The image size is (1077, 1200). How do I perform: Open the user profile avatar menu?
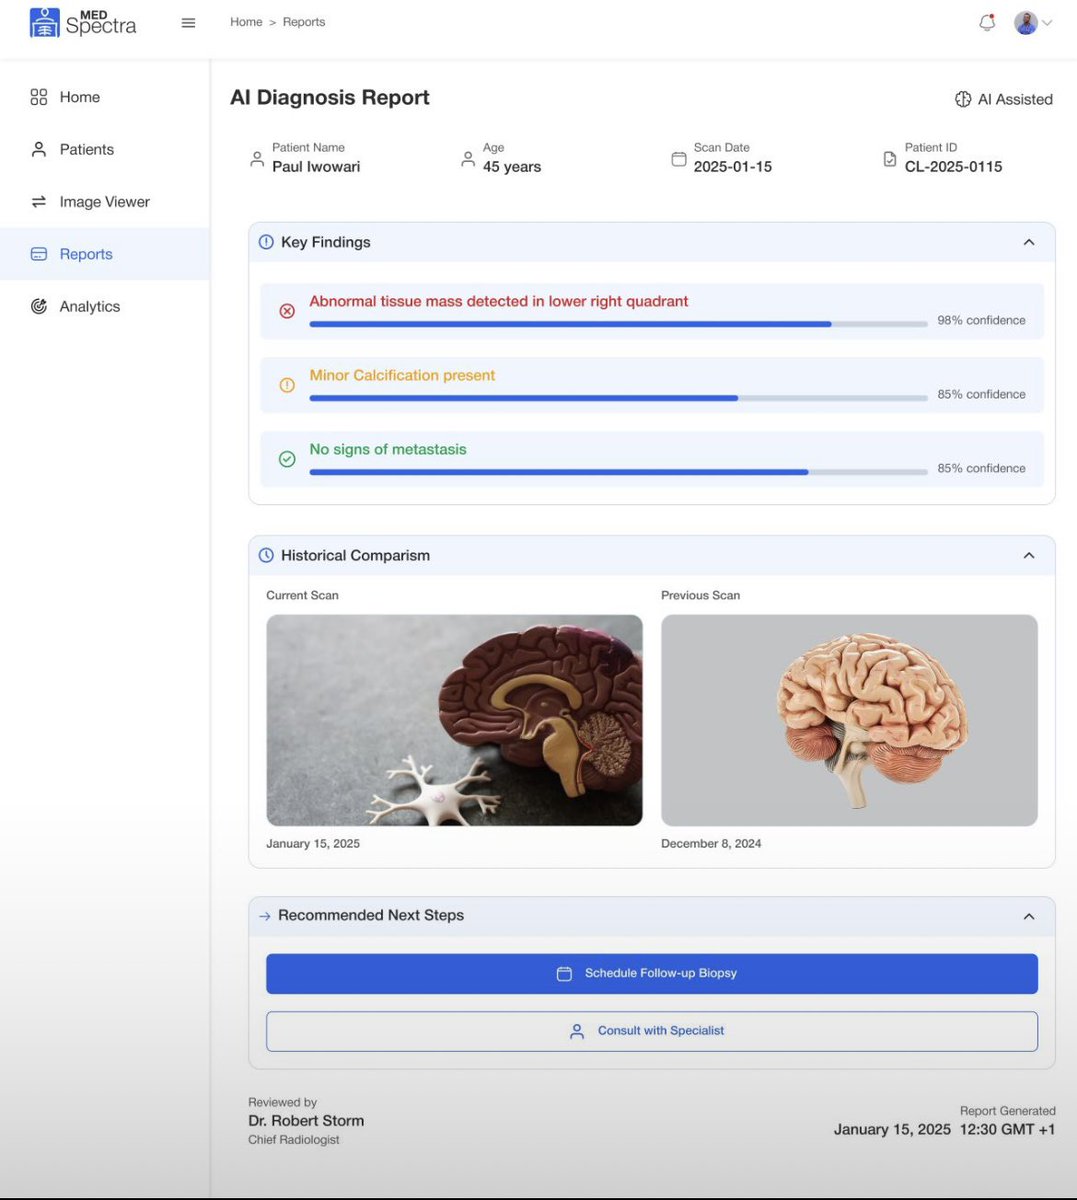(x=1024, y=22)
